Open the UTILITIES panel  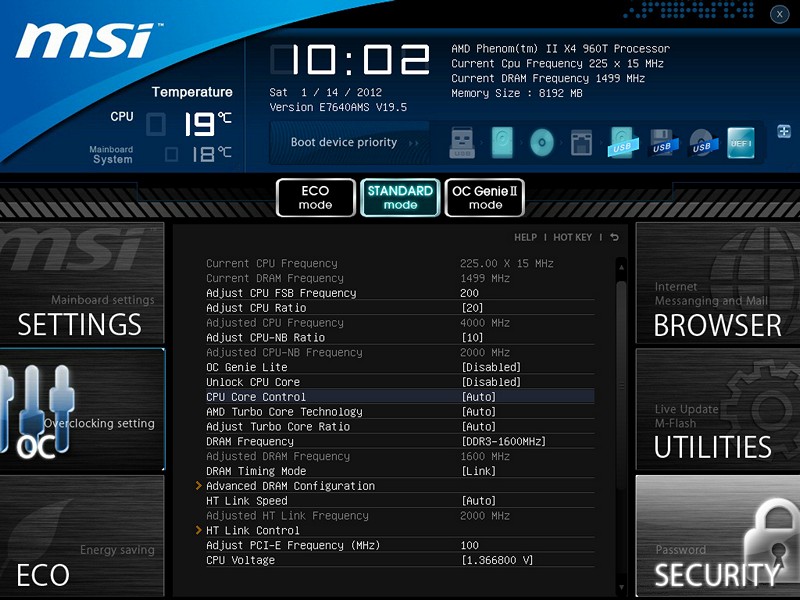click(718, 410)
